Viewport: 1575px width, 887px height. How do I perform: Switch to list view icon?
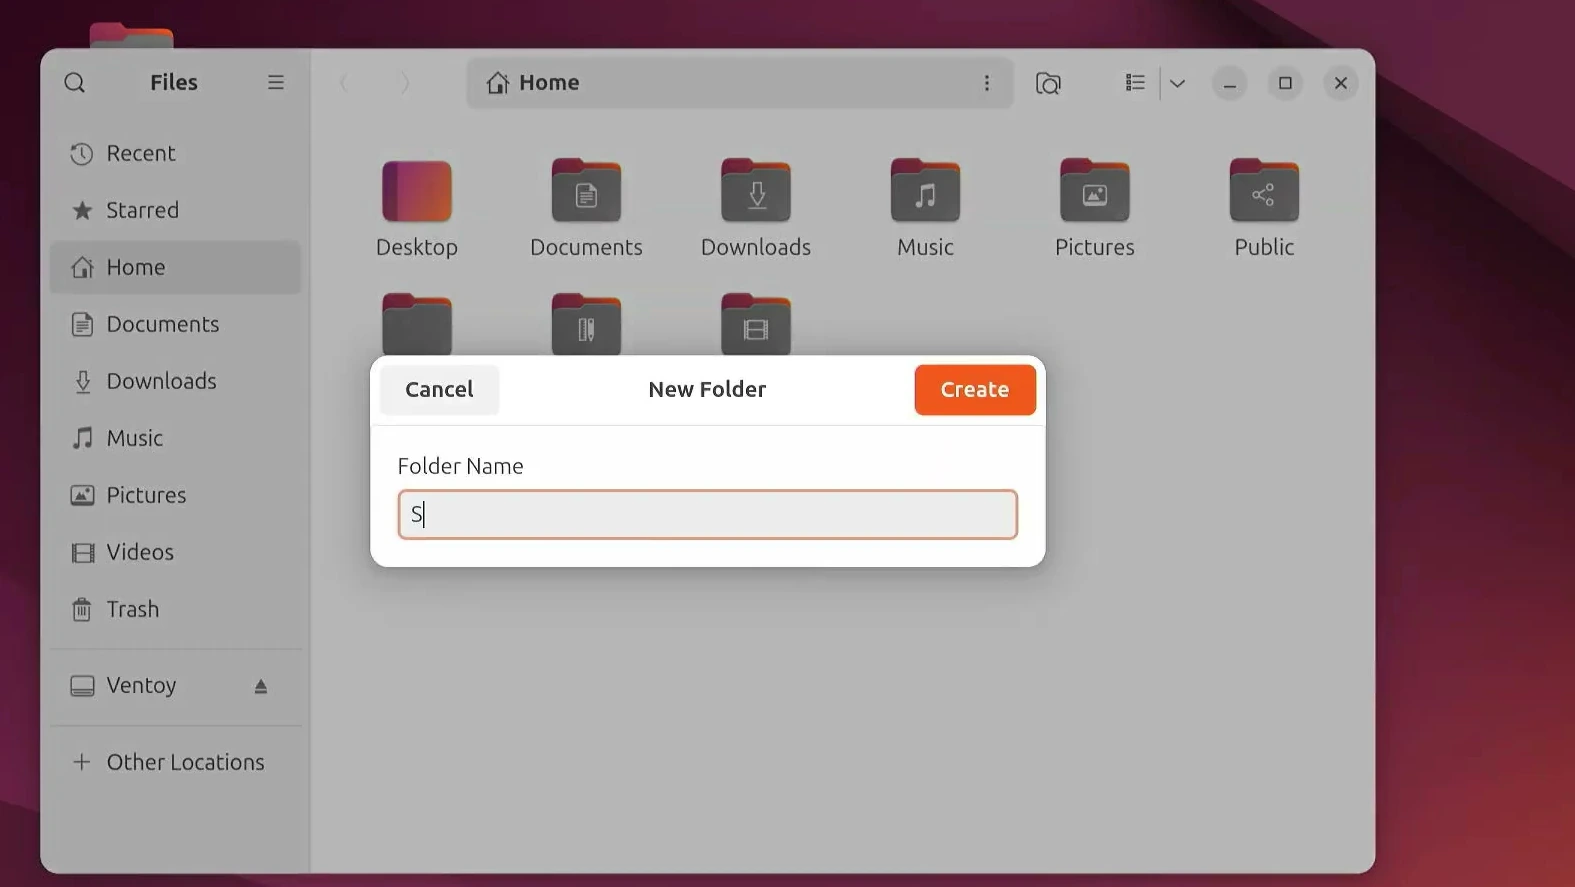[x=1135, y=83]
